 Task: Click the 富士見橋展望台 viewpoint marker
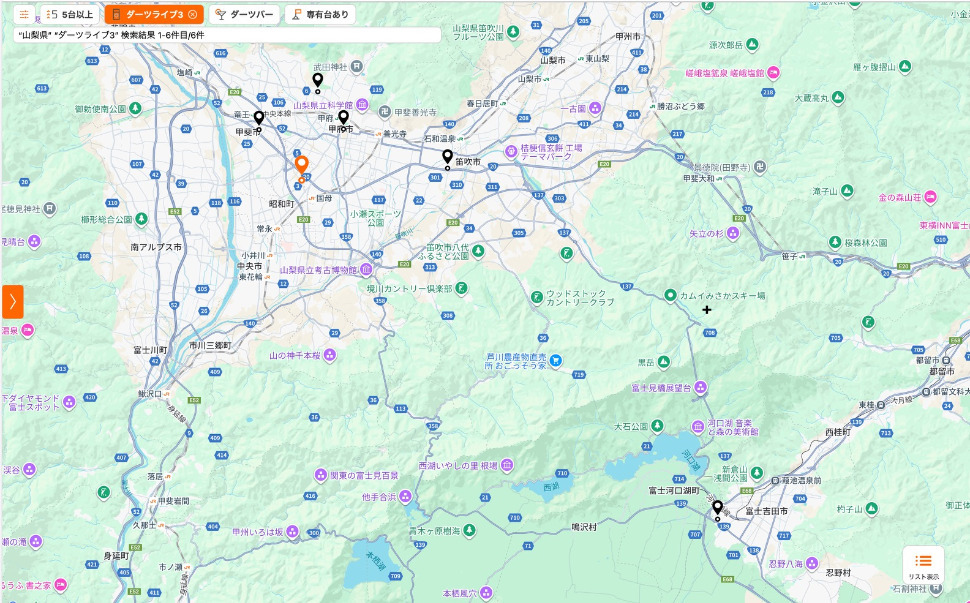701,386
